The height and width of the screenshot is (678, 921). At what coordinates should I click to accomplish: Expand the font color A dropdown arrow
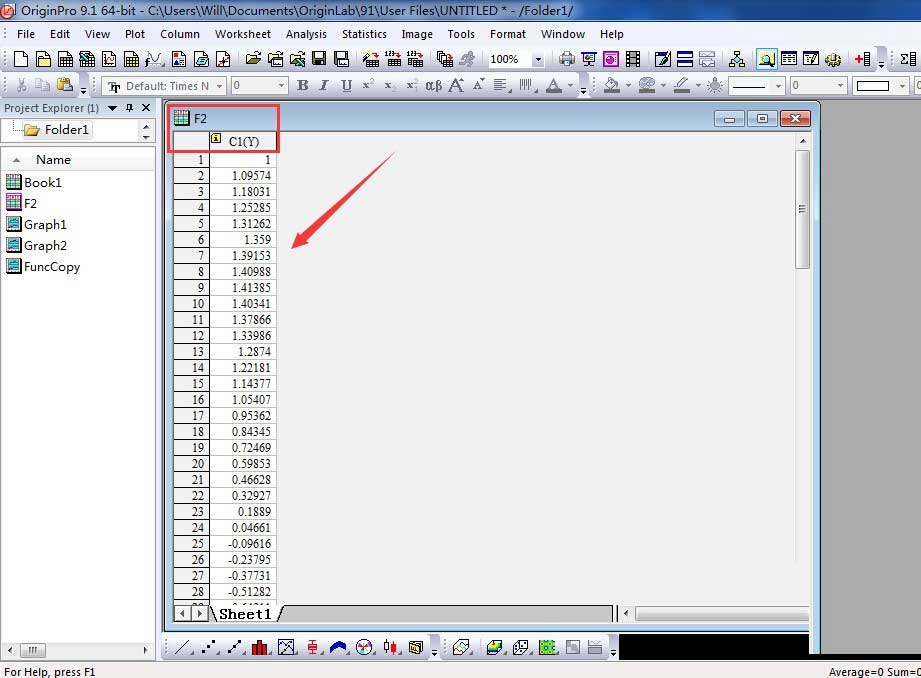[x=570, y=86]
